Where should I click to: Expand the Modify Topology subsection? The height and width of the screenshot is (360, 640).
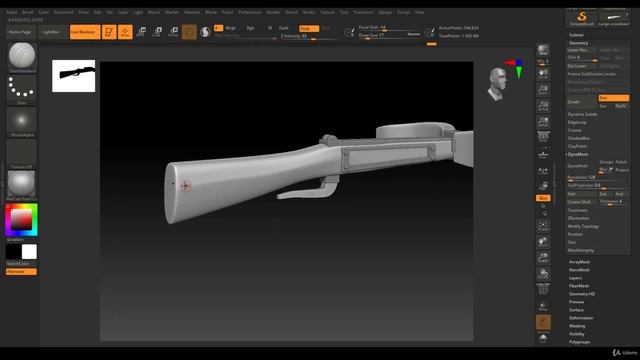pos(583,227)
